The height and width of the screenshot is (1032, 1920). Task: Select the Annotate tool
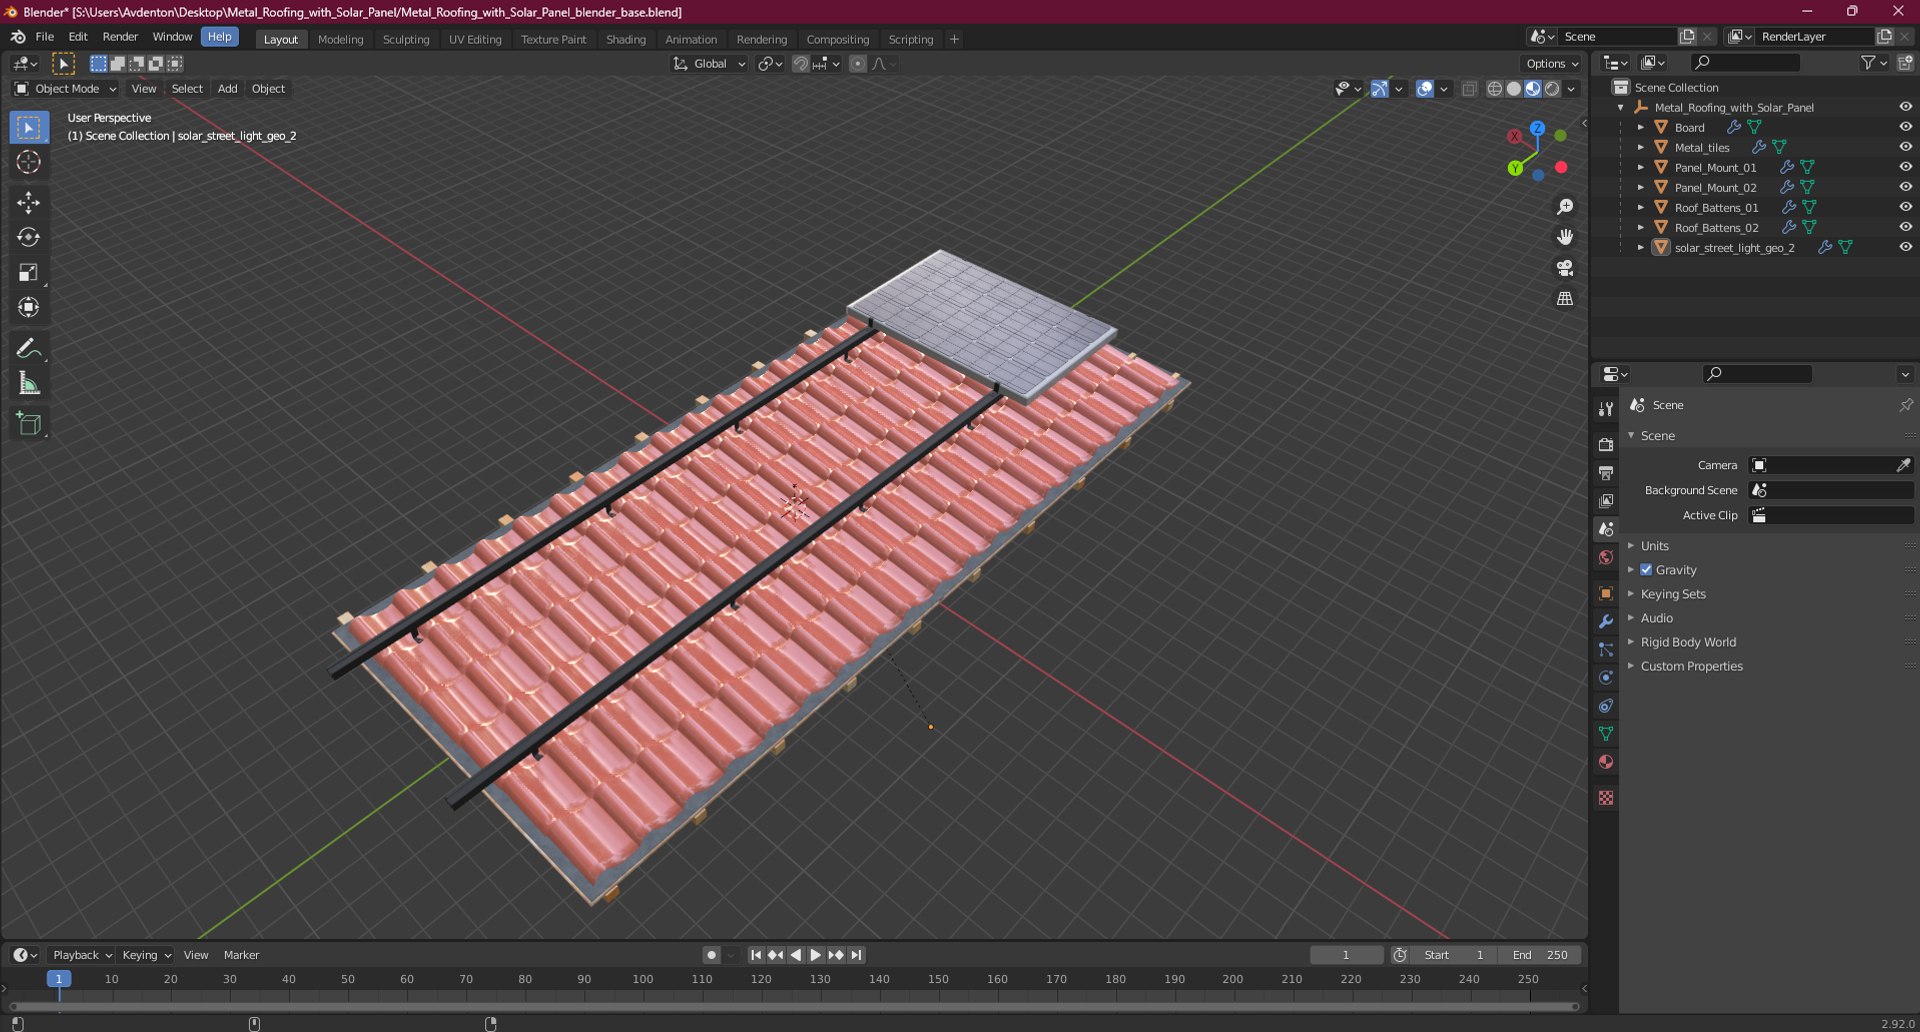[28, 349]
